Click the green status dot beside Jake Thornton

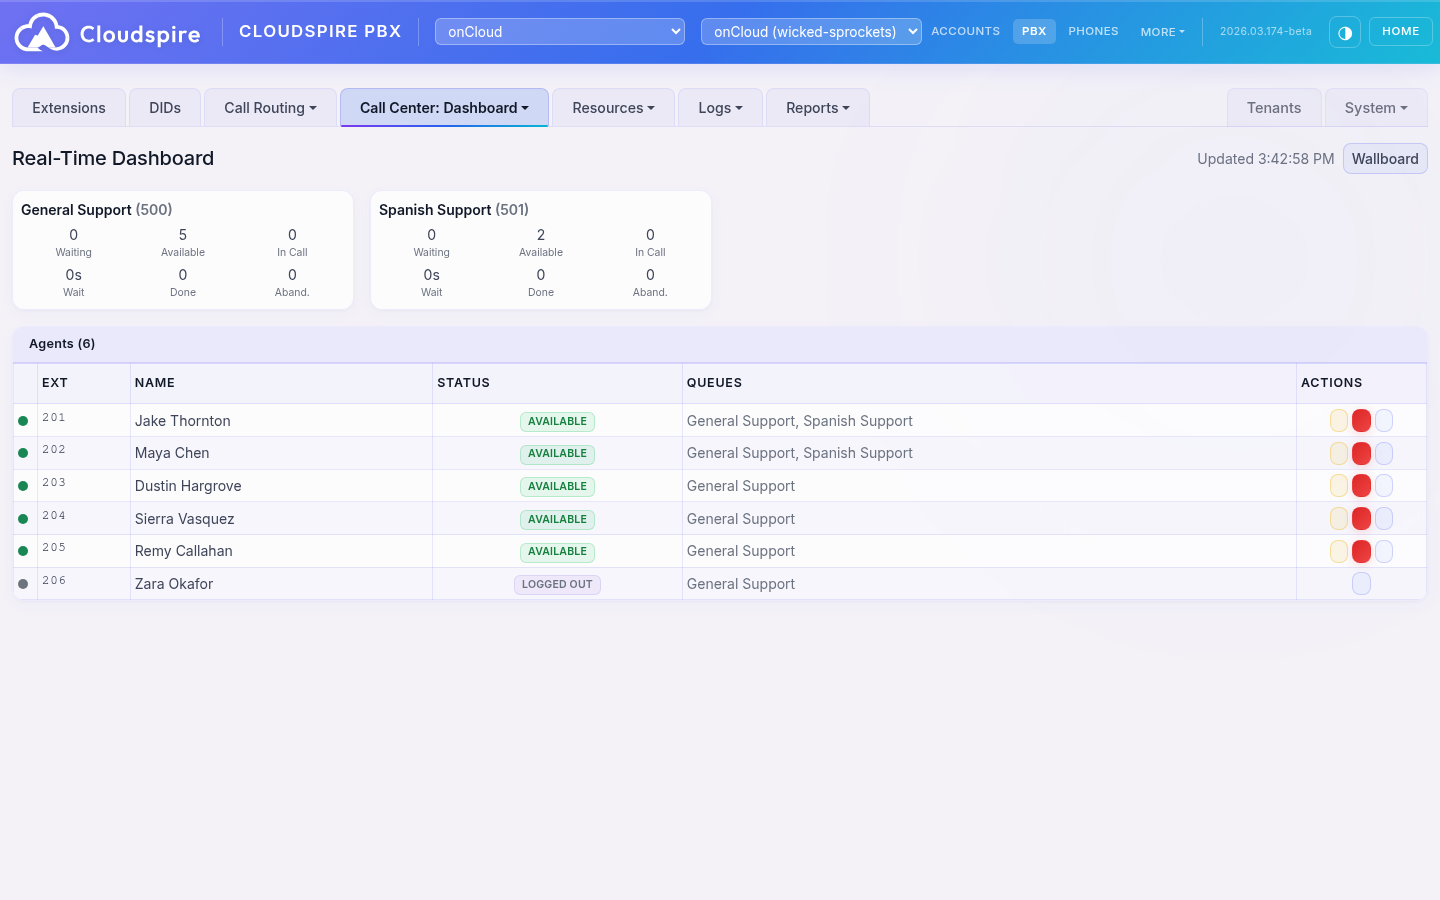(x=23, y=420)
